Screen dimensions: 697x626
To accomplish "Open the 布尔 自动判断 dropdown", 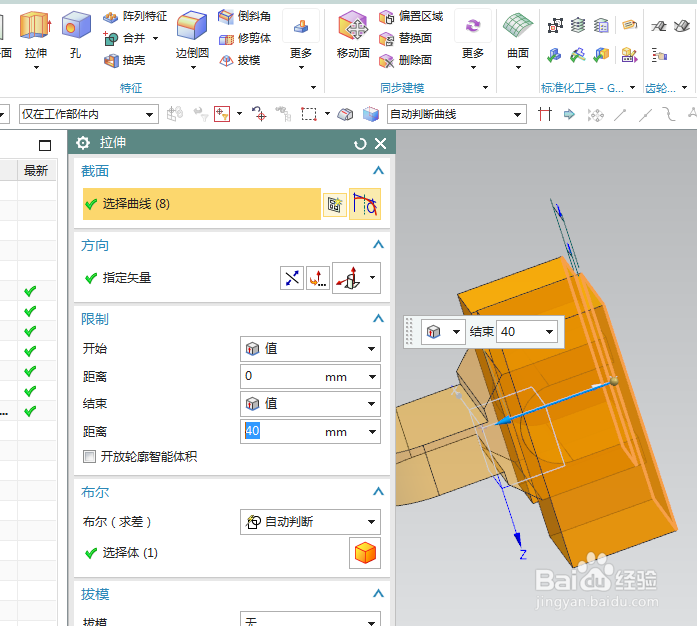I will pos(310,522).
